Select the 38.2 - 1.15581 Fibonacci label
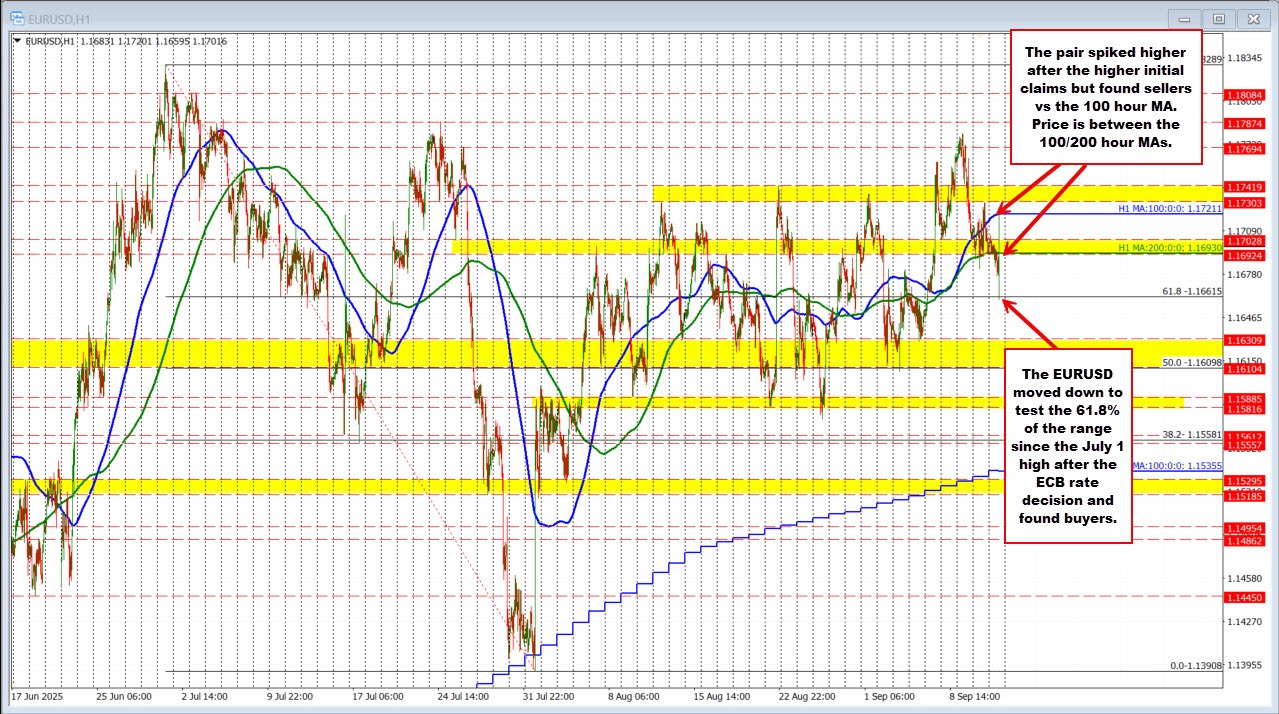This screenshot has height=714, width=1279. click(1192, 435)
